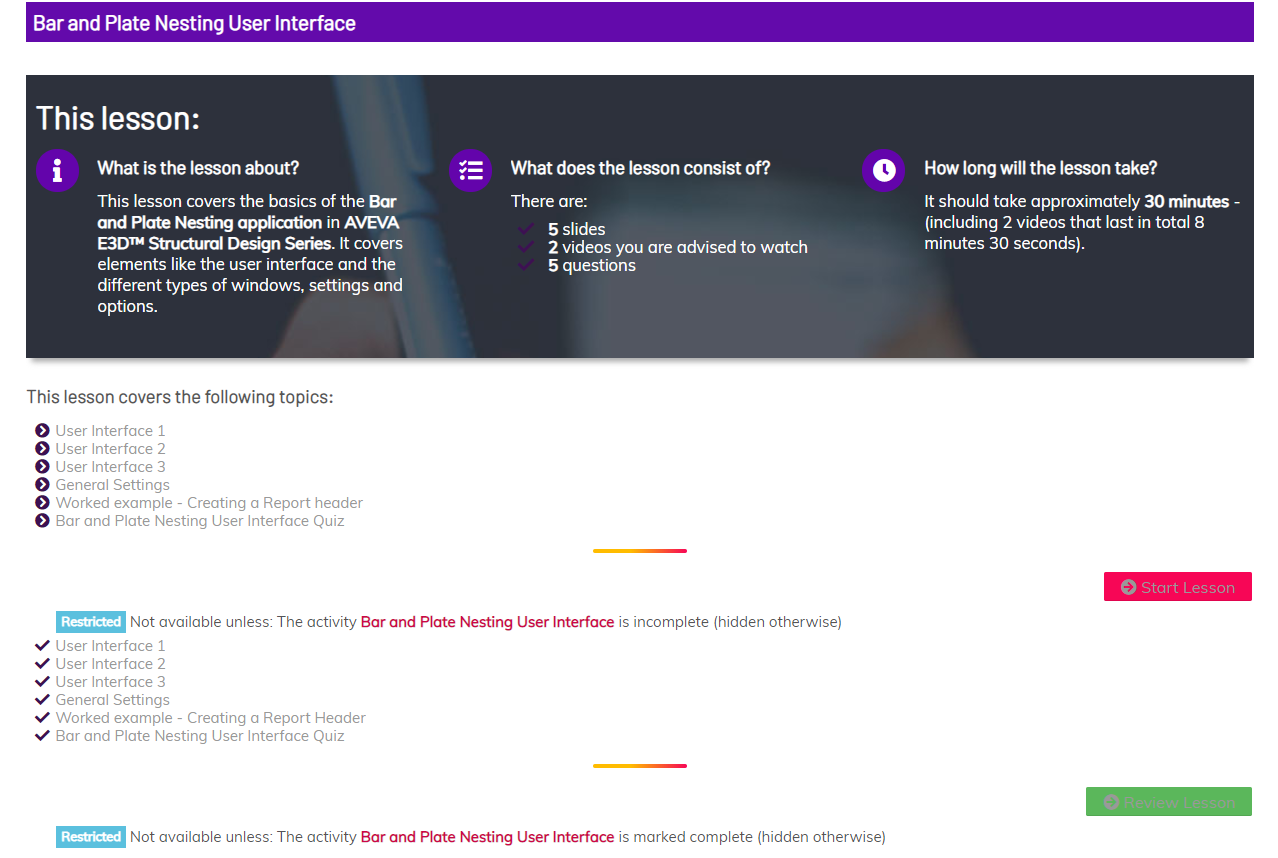Click checkmark icon next to '5 slides'
Image resolution: width=1278 pixels, height=858 pixels.
click(526, 230)
